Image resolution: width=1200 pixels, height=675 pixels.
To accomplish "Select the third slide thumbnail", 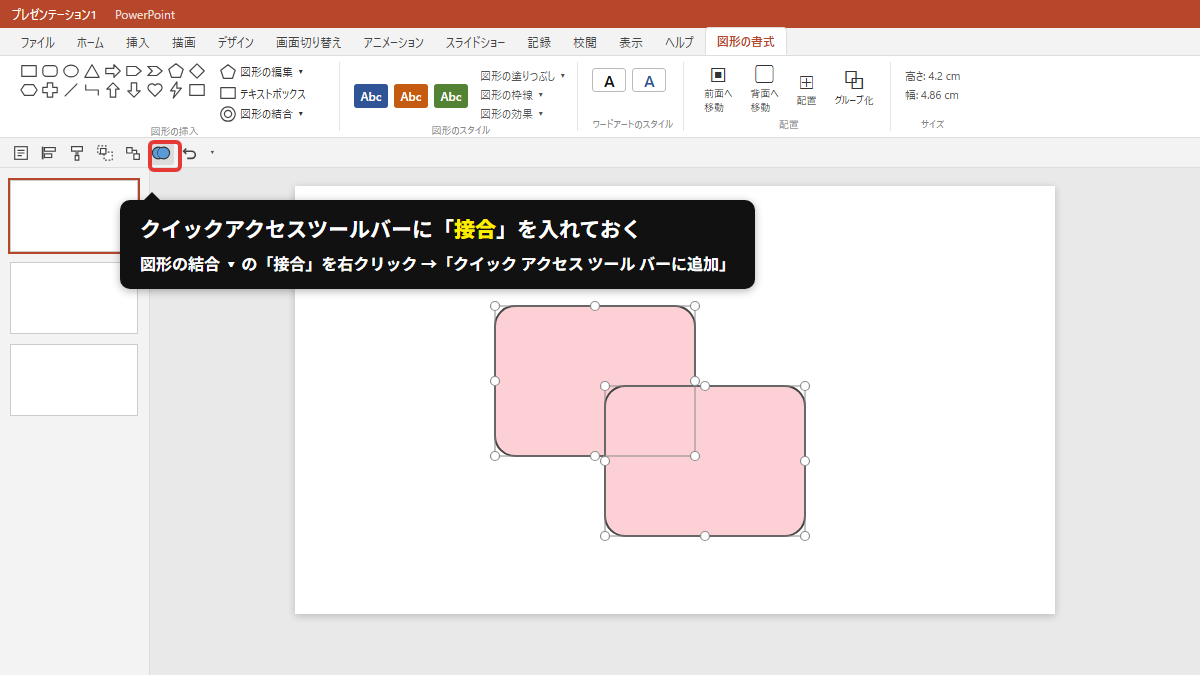I will pos(74,380).
